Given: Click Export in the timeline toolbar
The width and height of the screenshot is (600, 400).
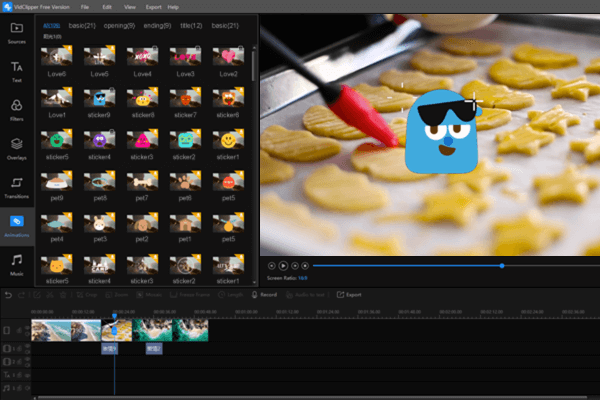Looking at the screenshot, I should 349,295.
